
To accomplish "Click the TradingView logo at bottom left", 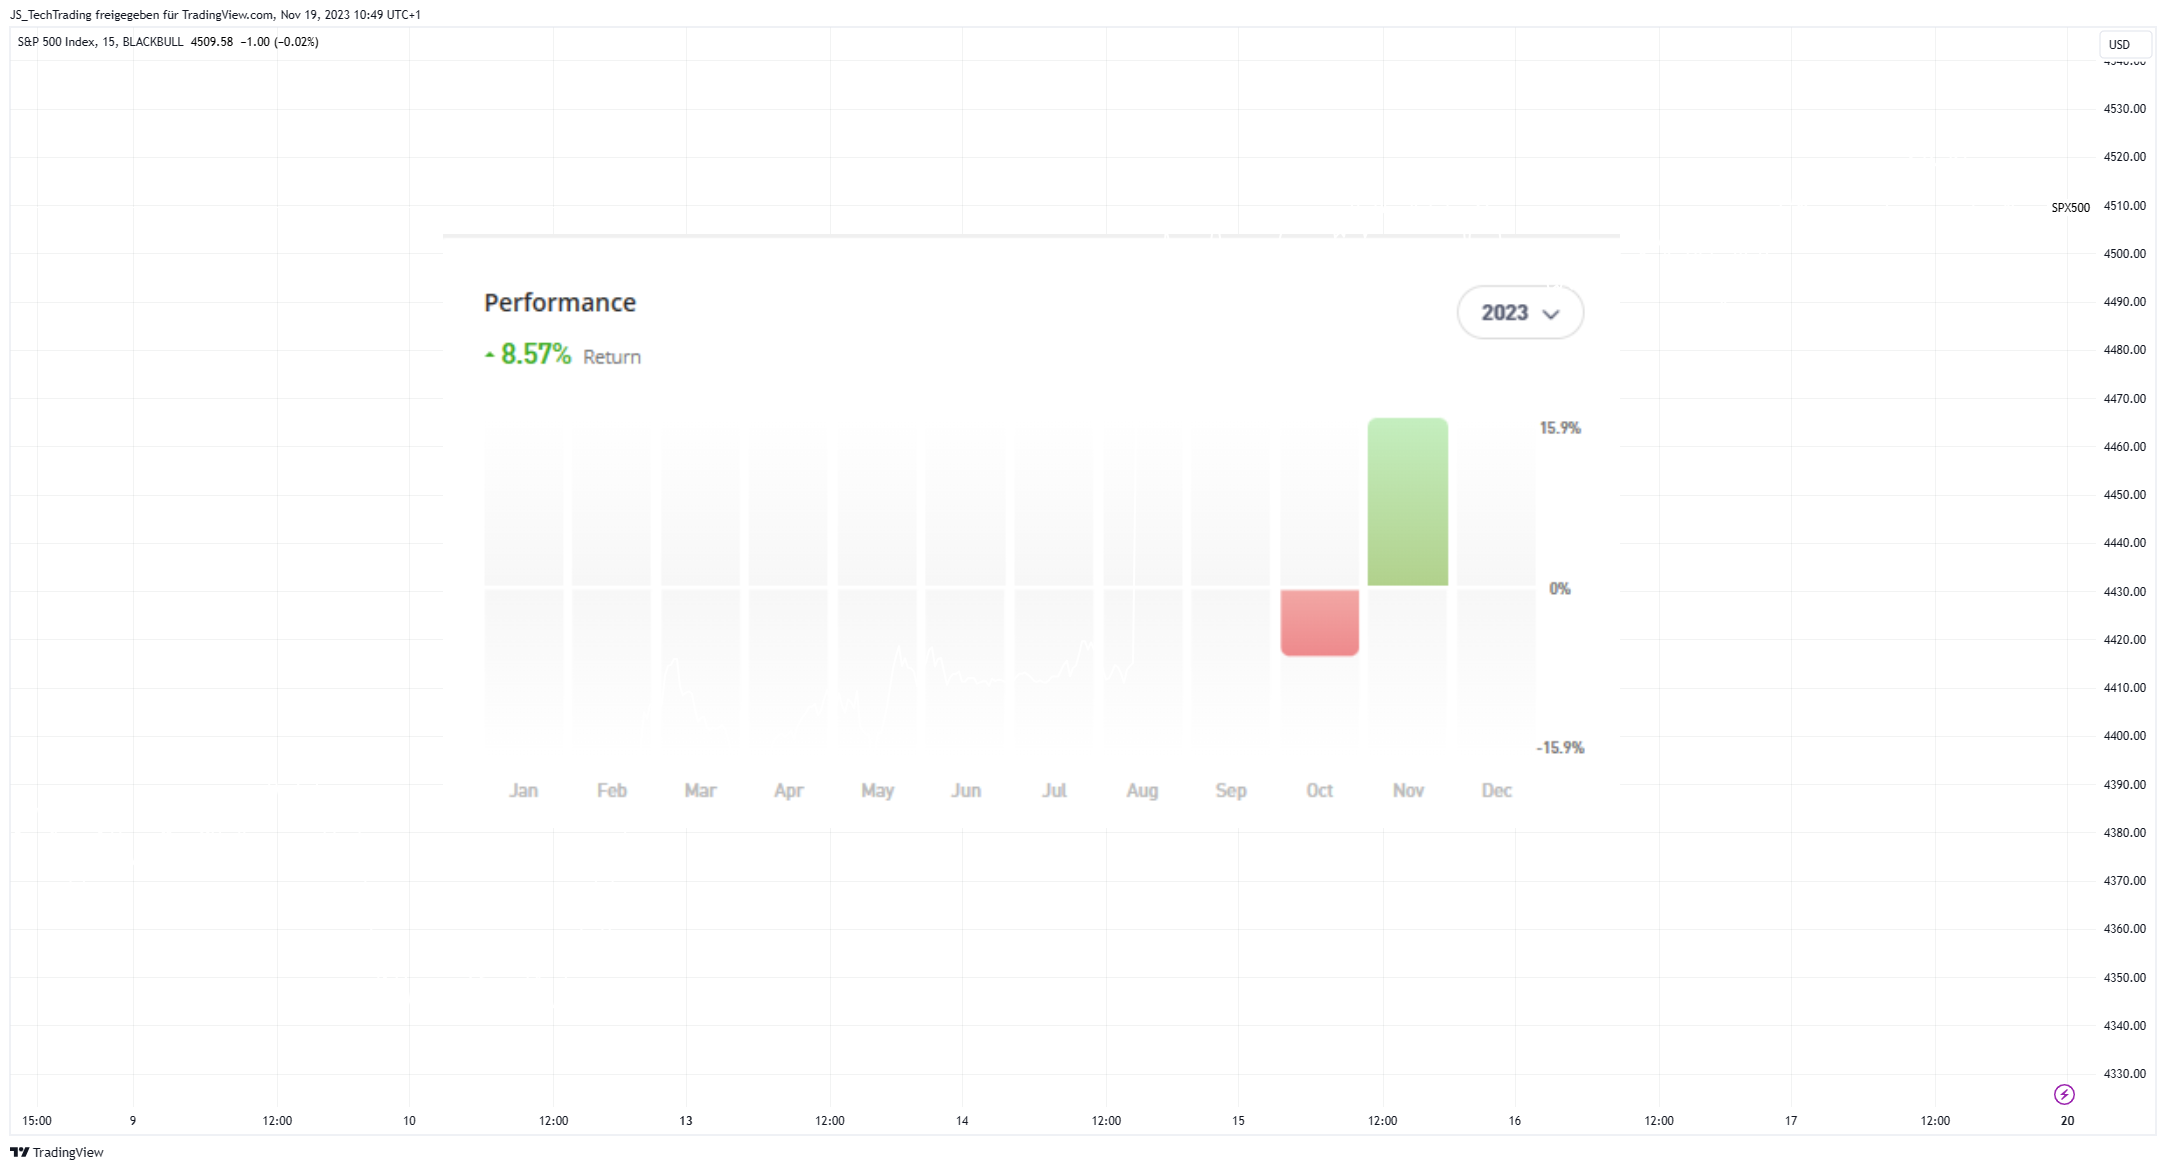I will tap(57, 1152).
